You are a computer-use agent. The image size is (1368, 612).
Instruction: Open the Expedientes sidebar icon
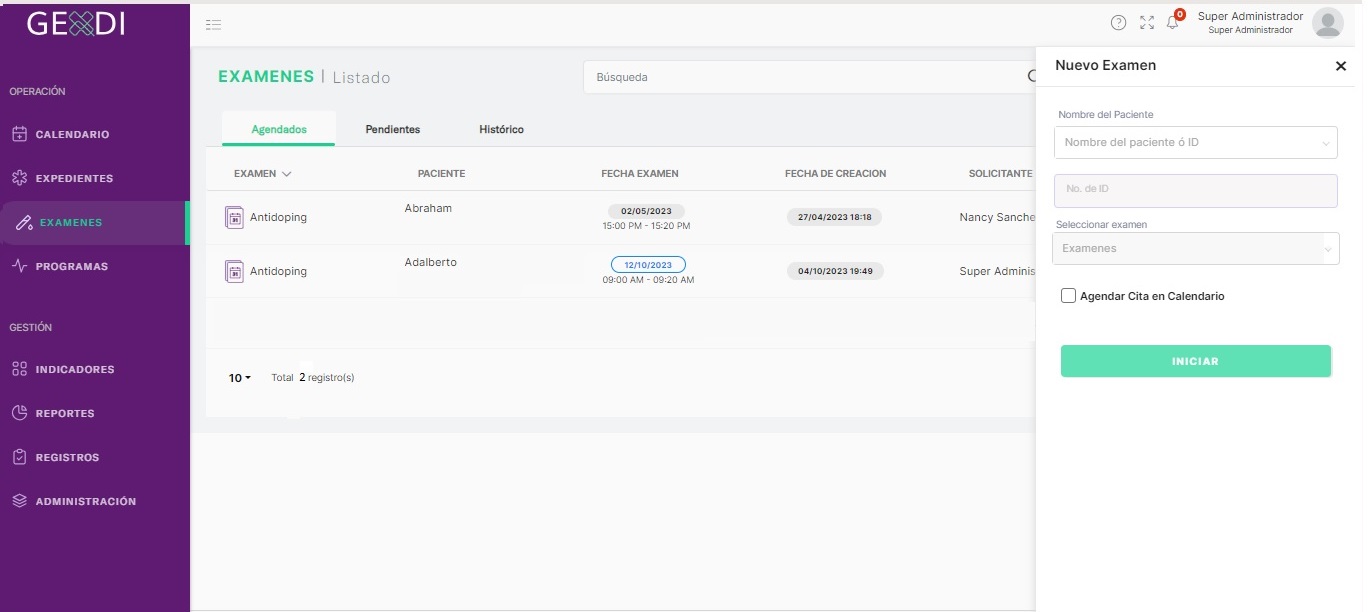tap(19, 178)
